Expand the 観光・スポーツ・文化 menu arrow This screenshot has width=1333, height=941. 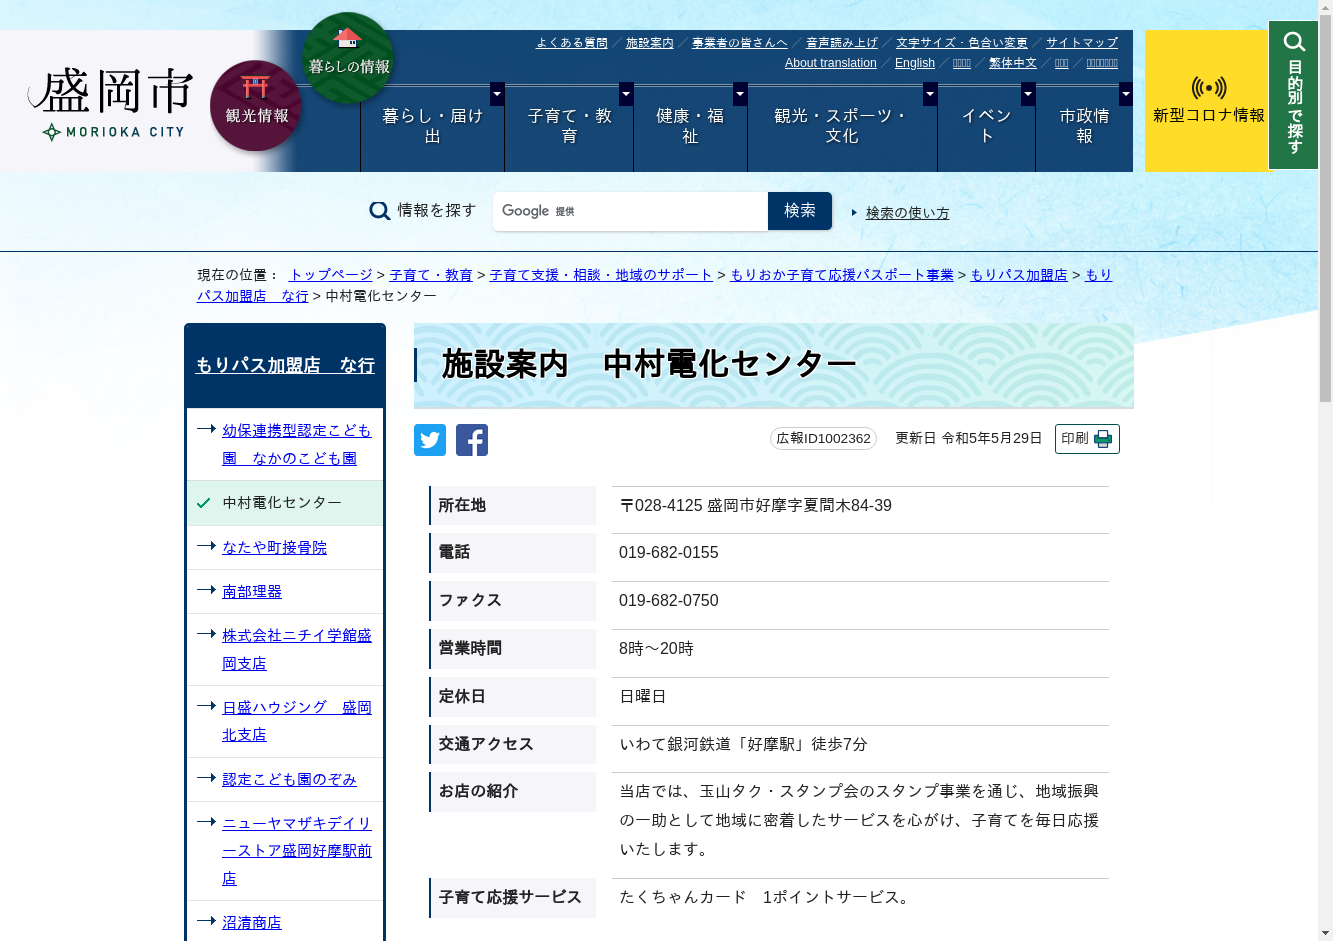(930, 94)
